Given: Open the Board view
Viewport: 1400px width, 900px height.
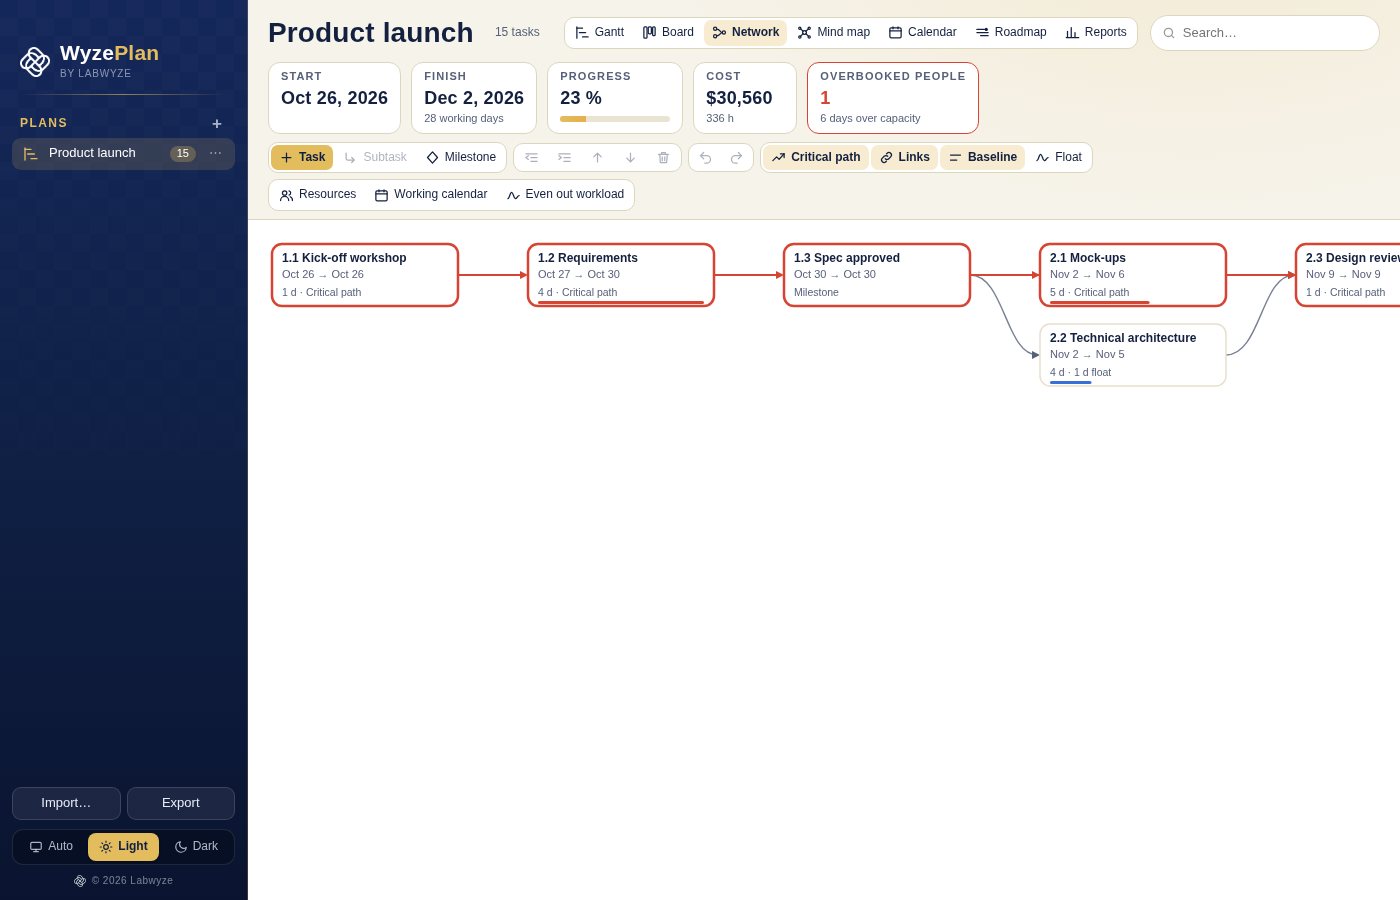Looking at the screenshot, I should click(x=668, y=33).
